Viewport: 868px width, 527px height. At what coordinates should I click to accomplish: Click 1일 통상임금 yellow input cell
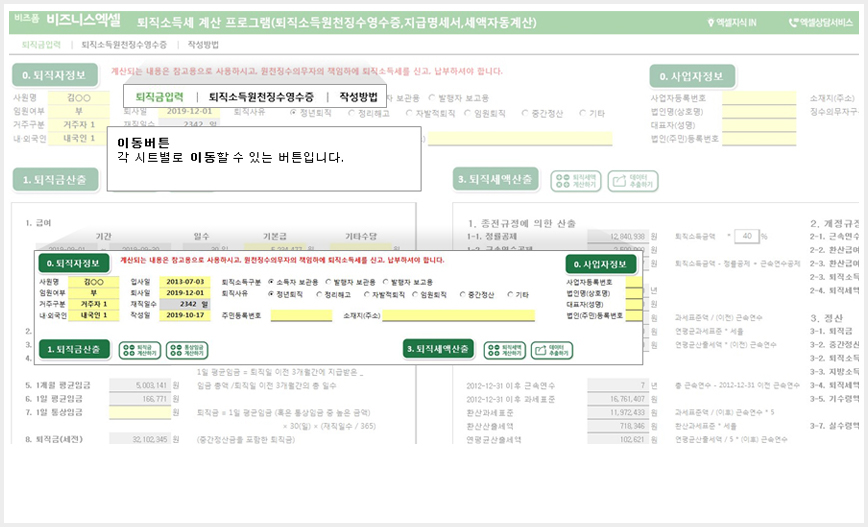point(140,412)
